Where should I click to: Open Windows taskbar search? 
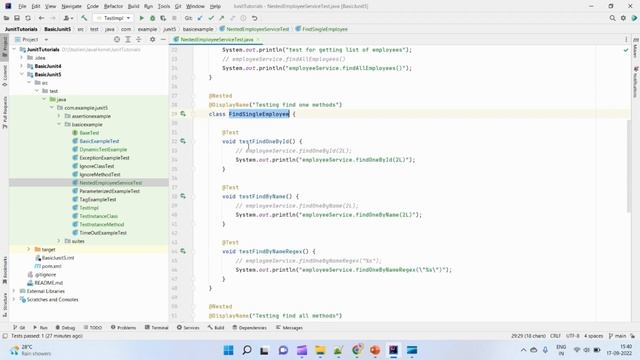247,350
